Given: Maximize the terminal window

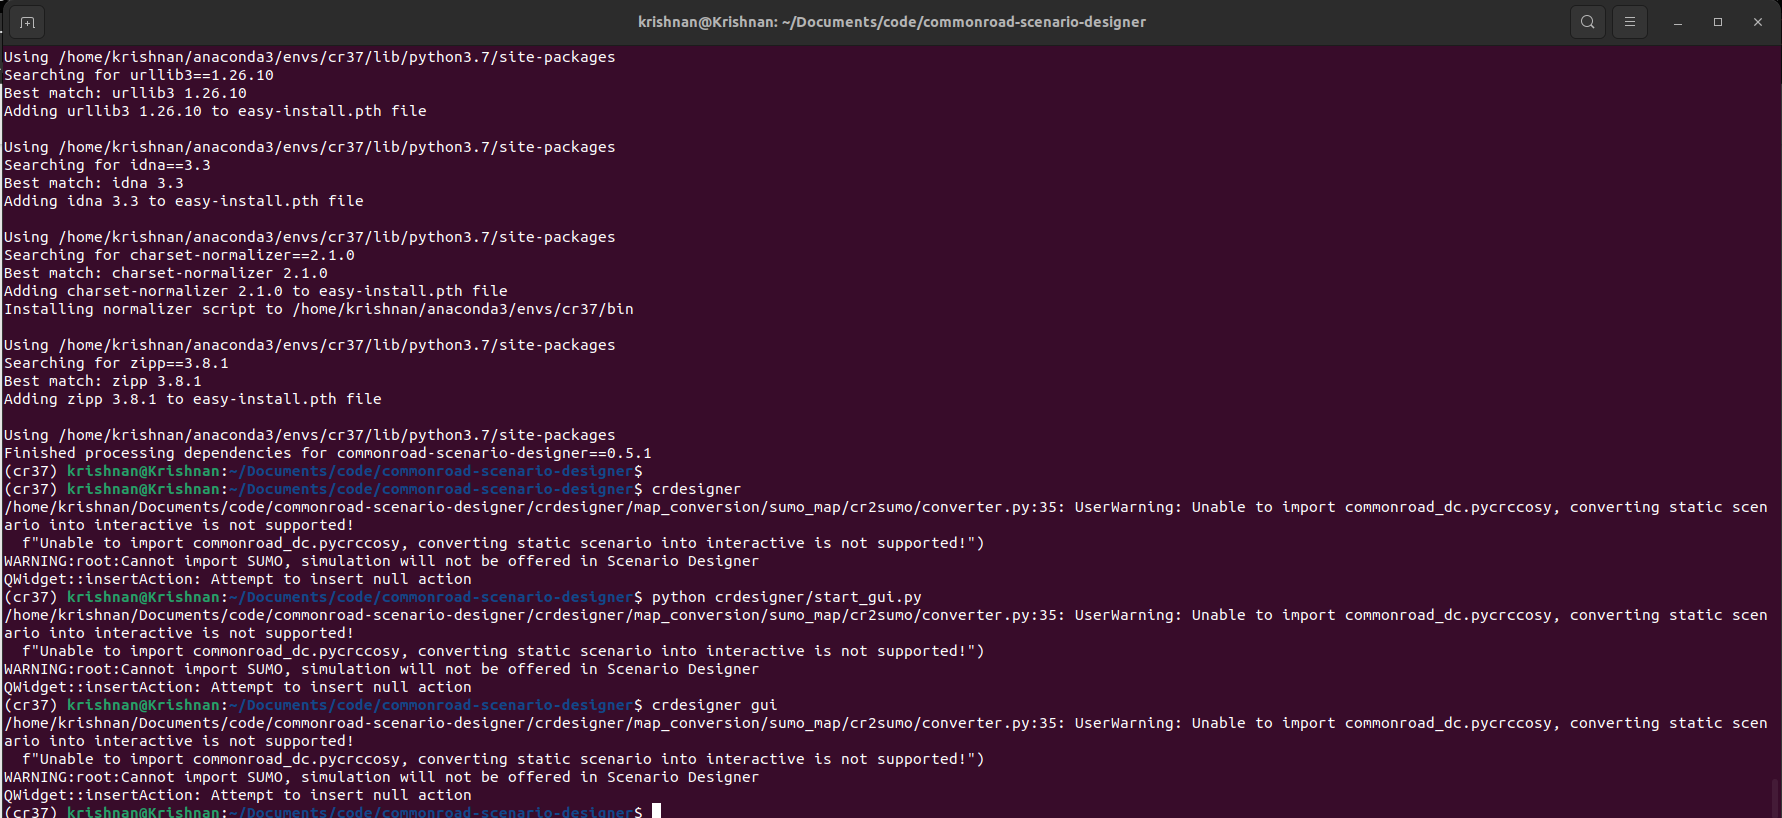Looking at the screenshot, I should point(1718,22).
